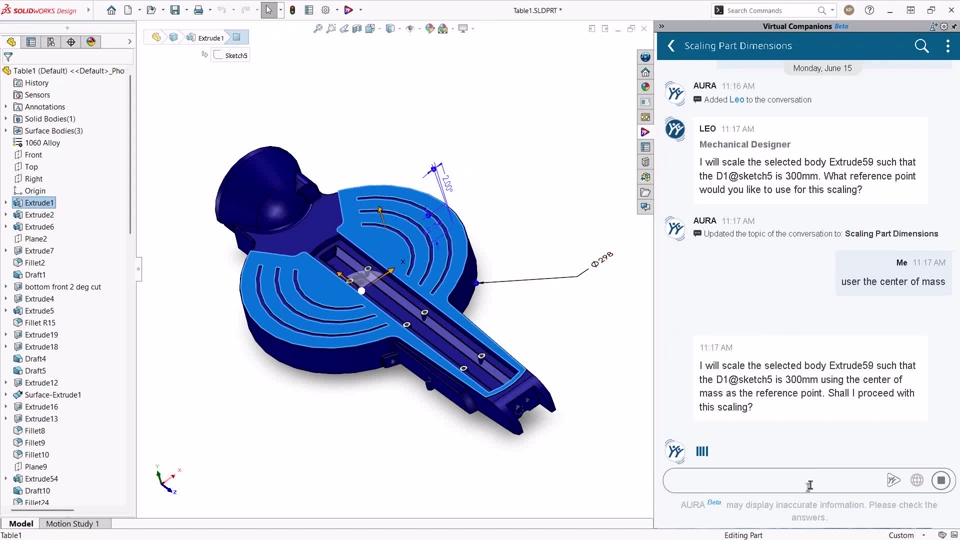Click the Home icon in top toolbar

(x=111, y=10)
